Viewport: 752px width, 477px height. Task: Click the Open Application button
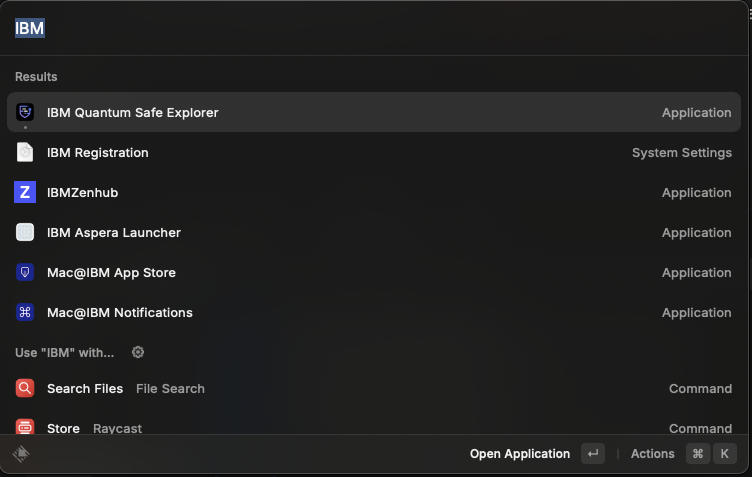pyautogui.click(x=520, y=454)
